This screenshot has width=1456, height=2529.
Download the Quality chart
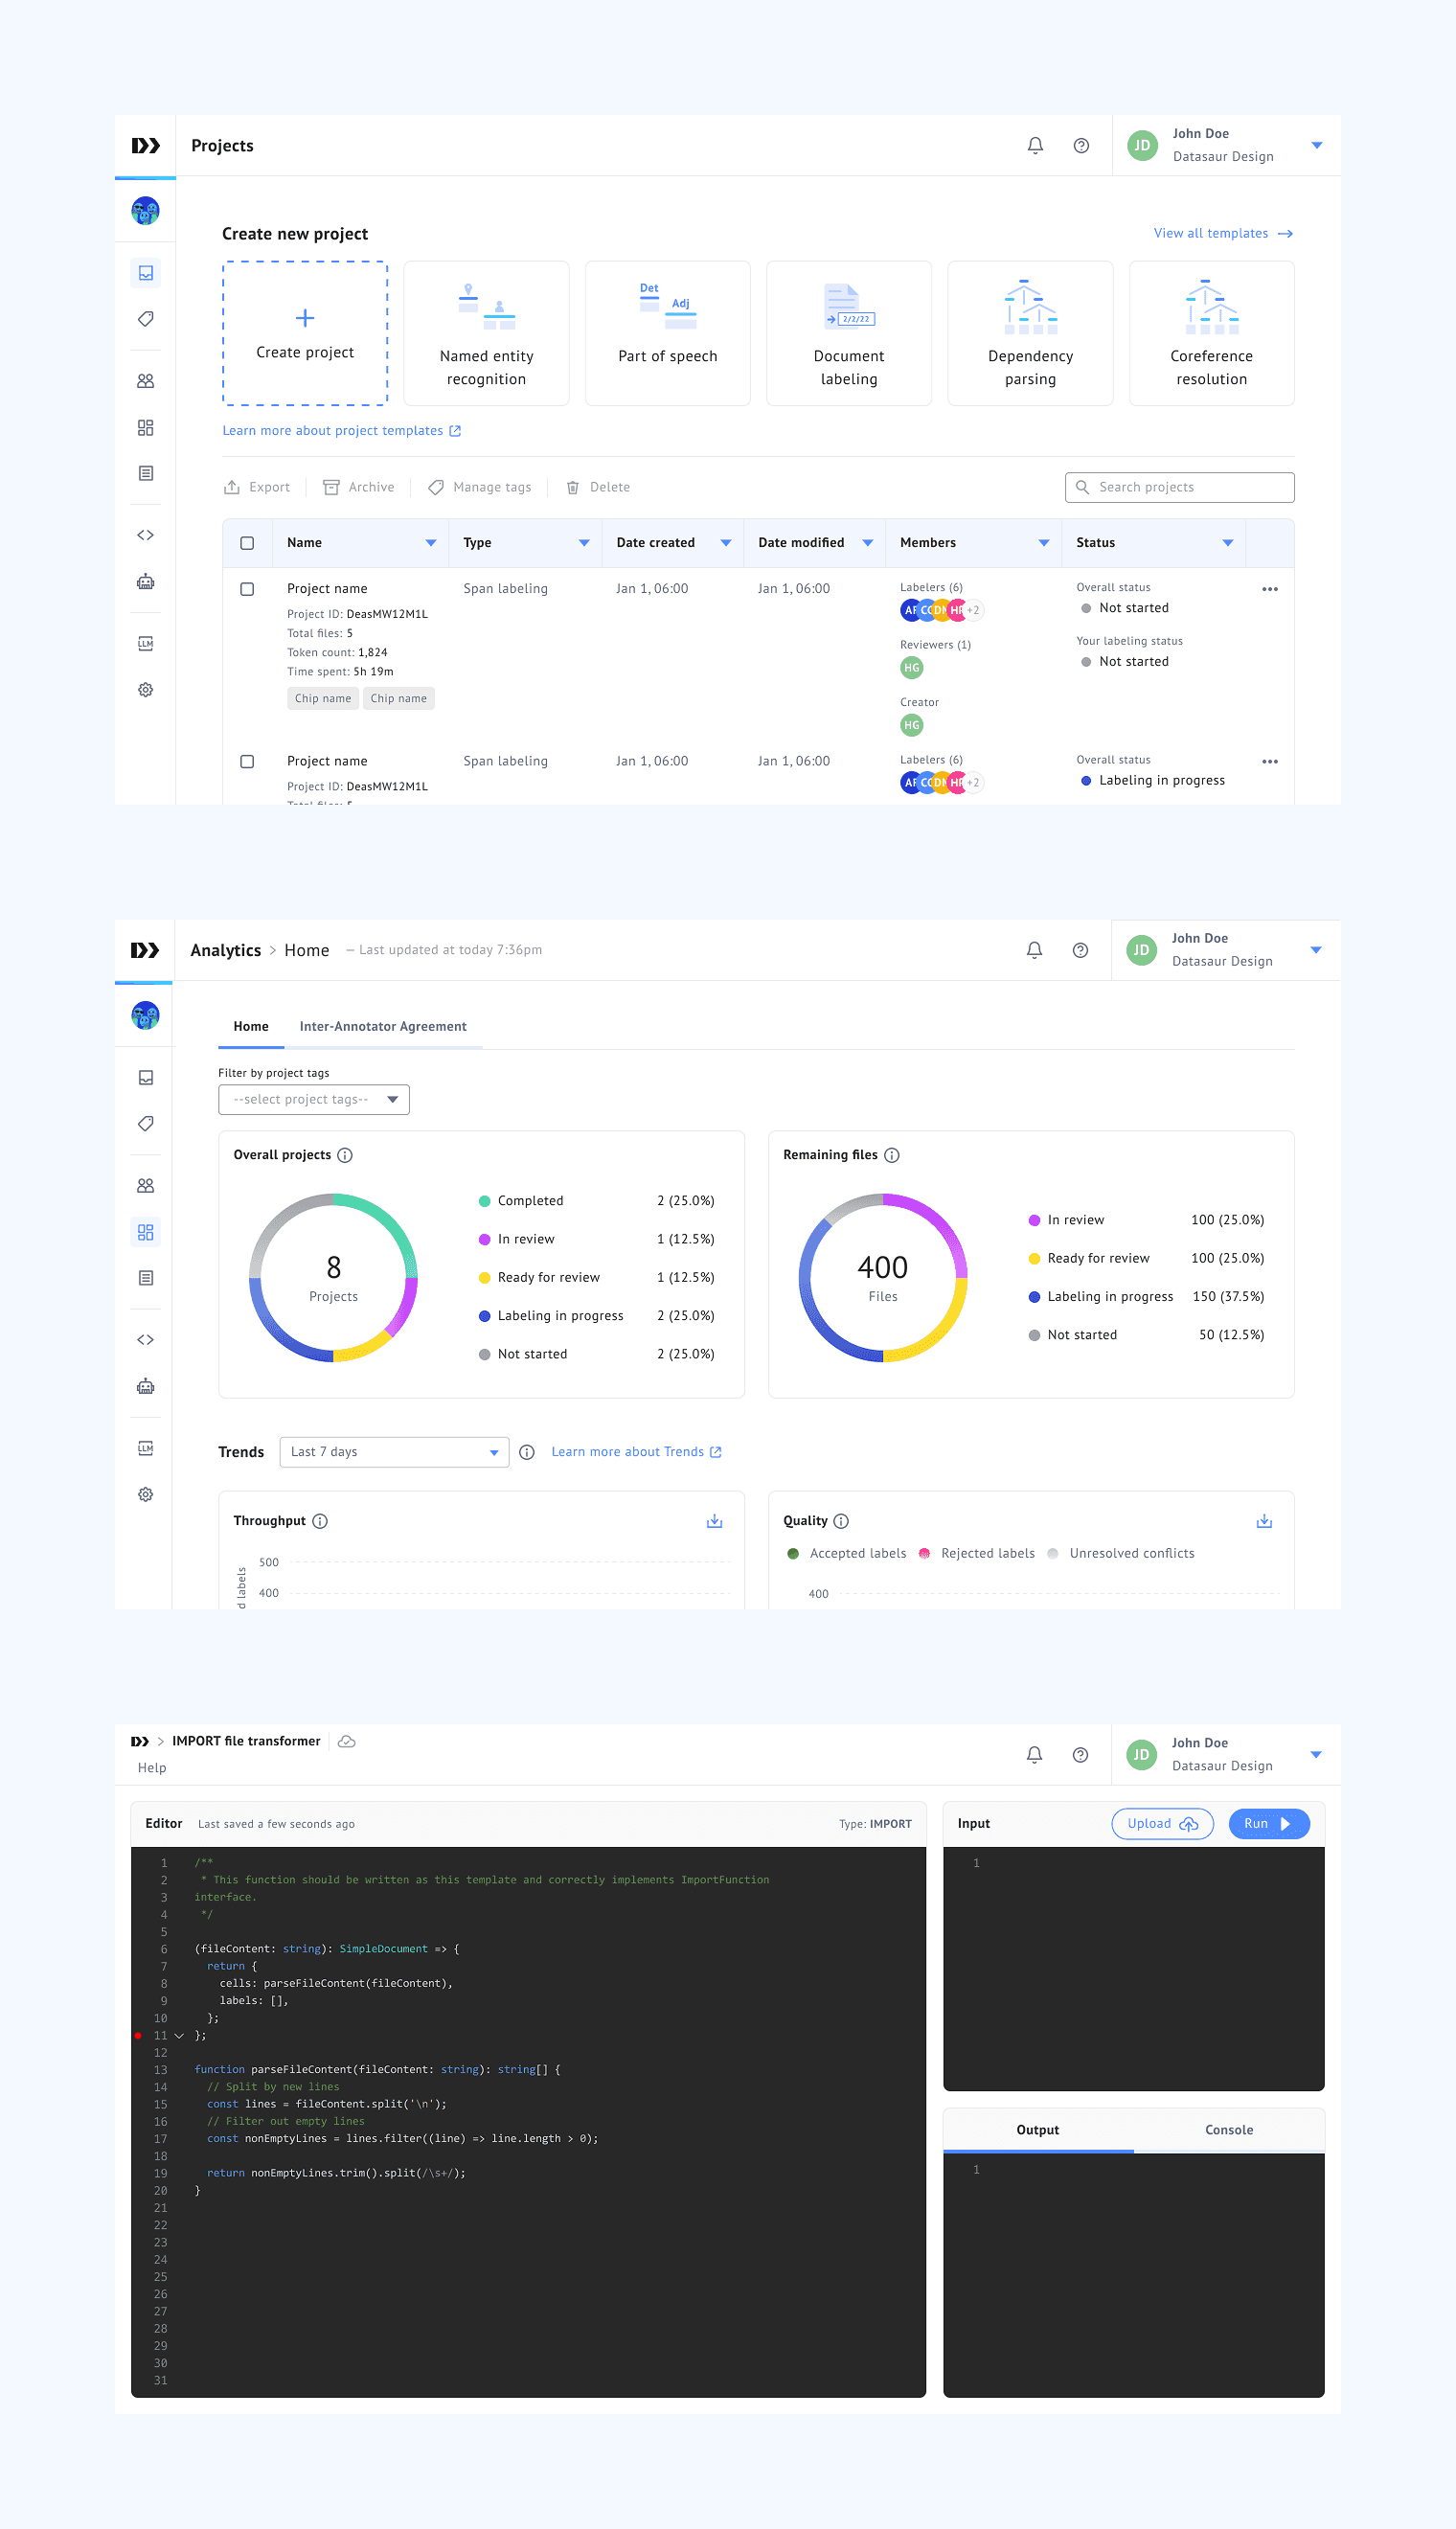point(1264,1521)
